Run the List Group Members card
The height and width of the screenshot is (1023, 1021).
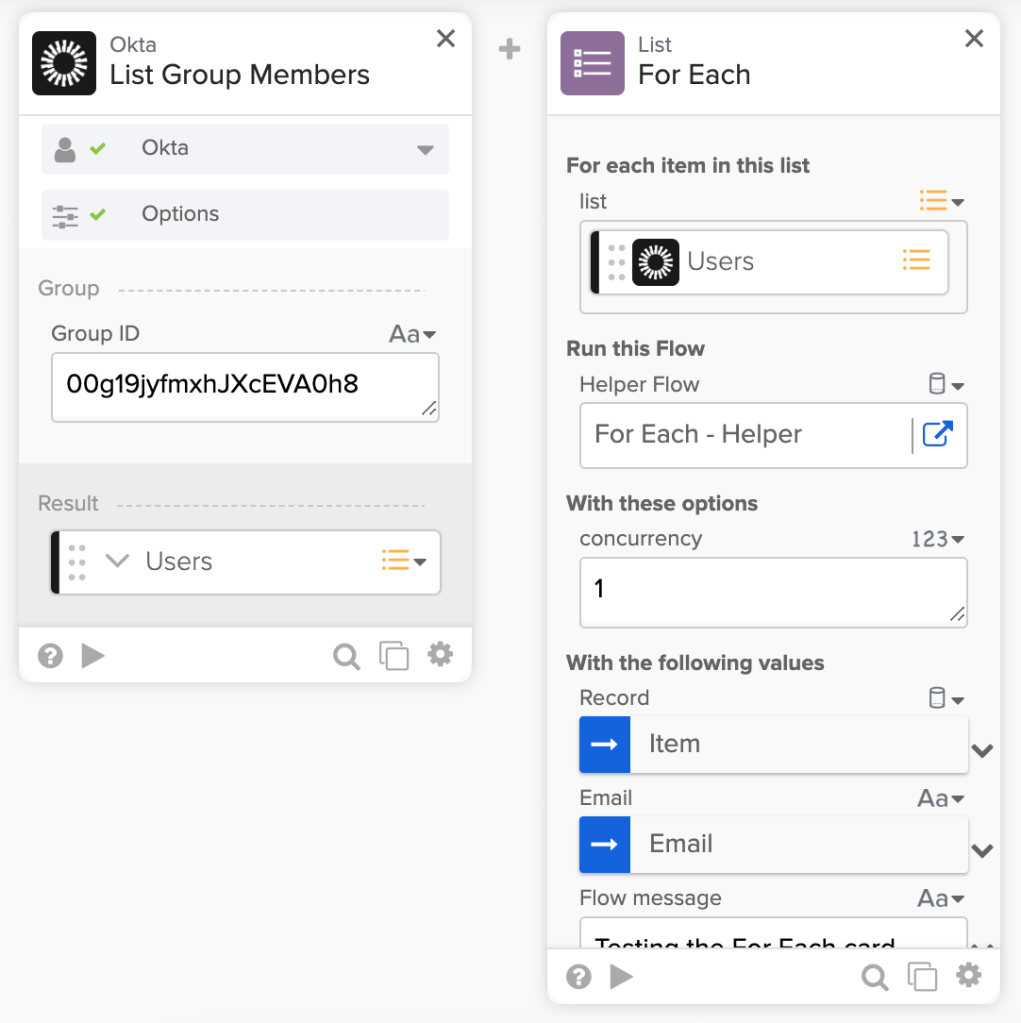point(93,656)
